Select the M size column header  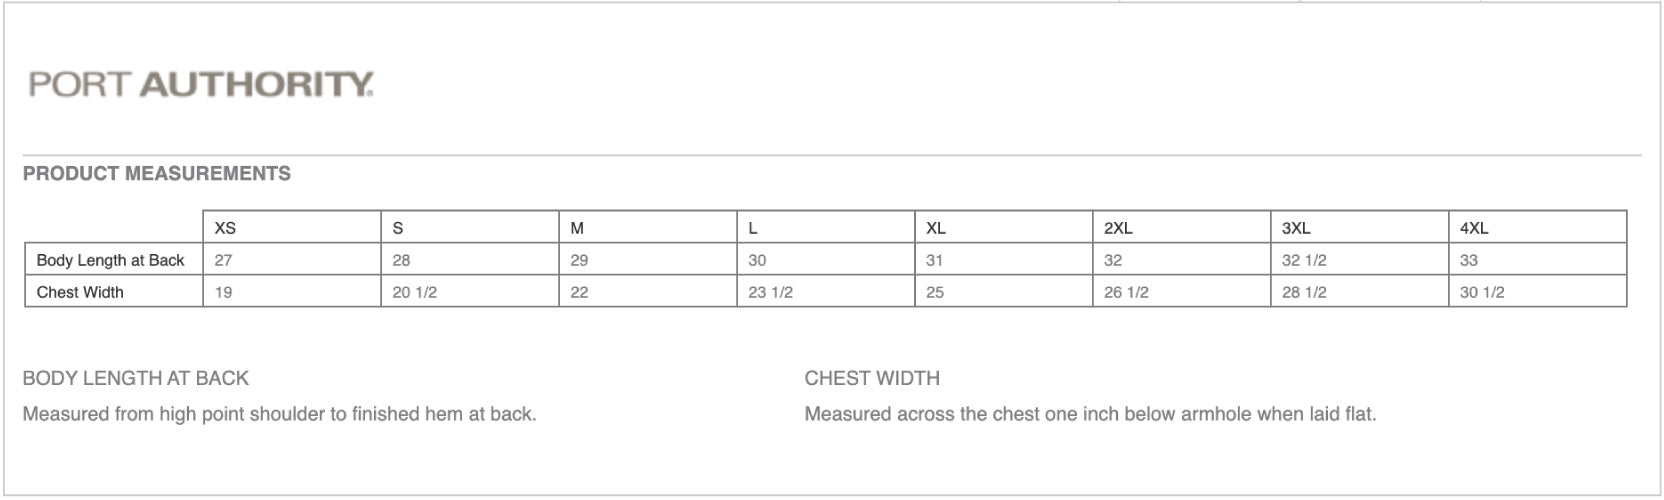tap(648, 227)
